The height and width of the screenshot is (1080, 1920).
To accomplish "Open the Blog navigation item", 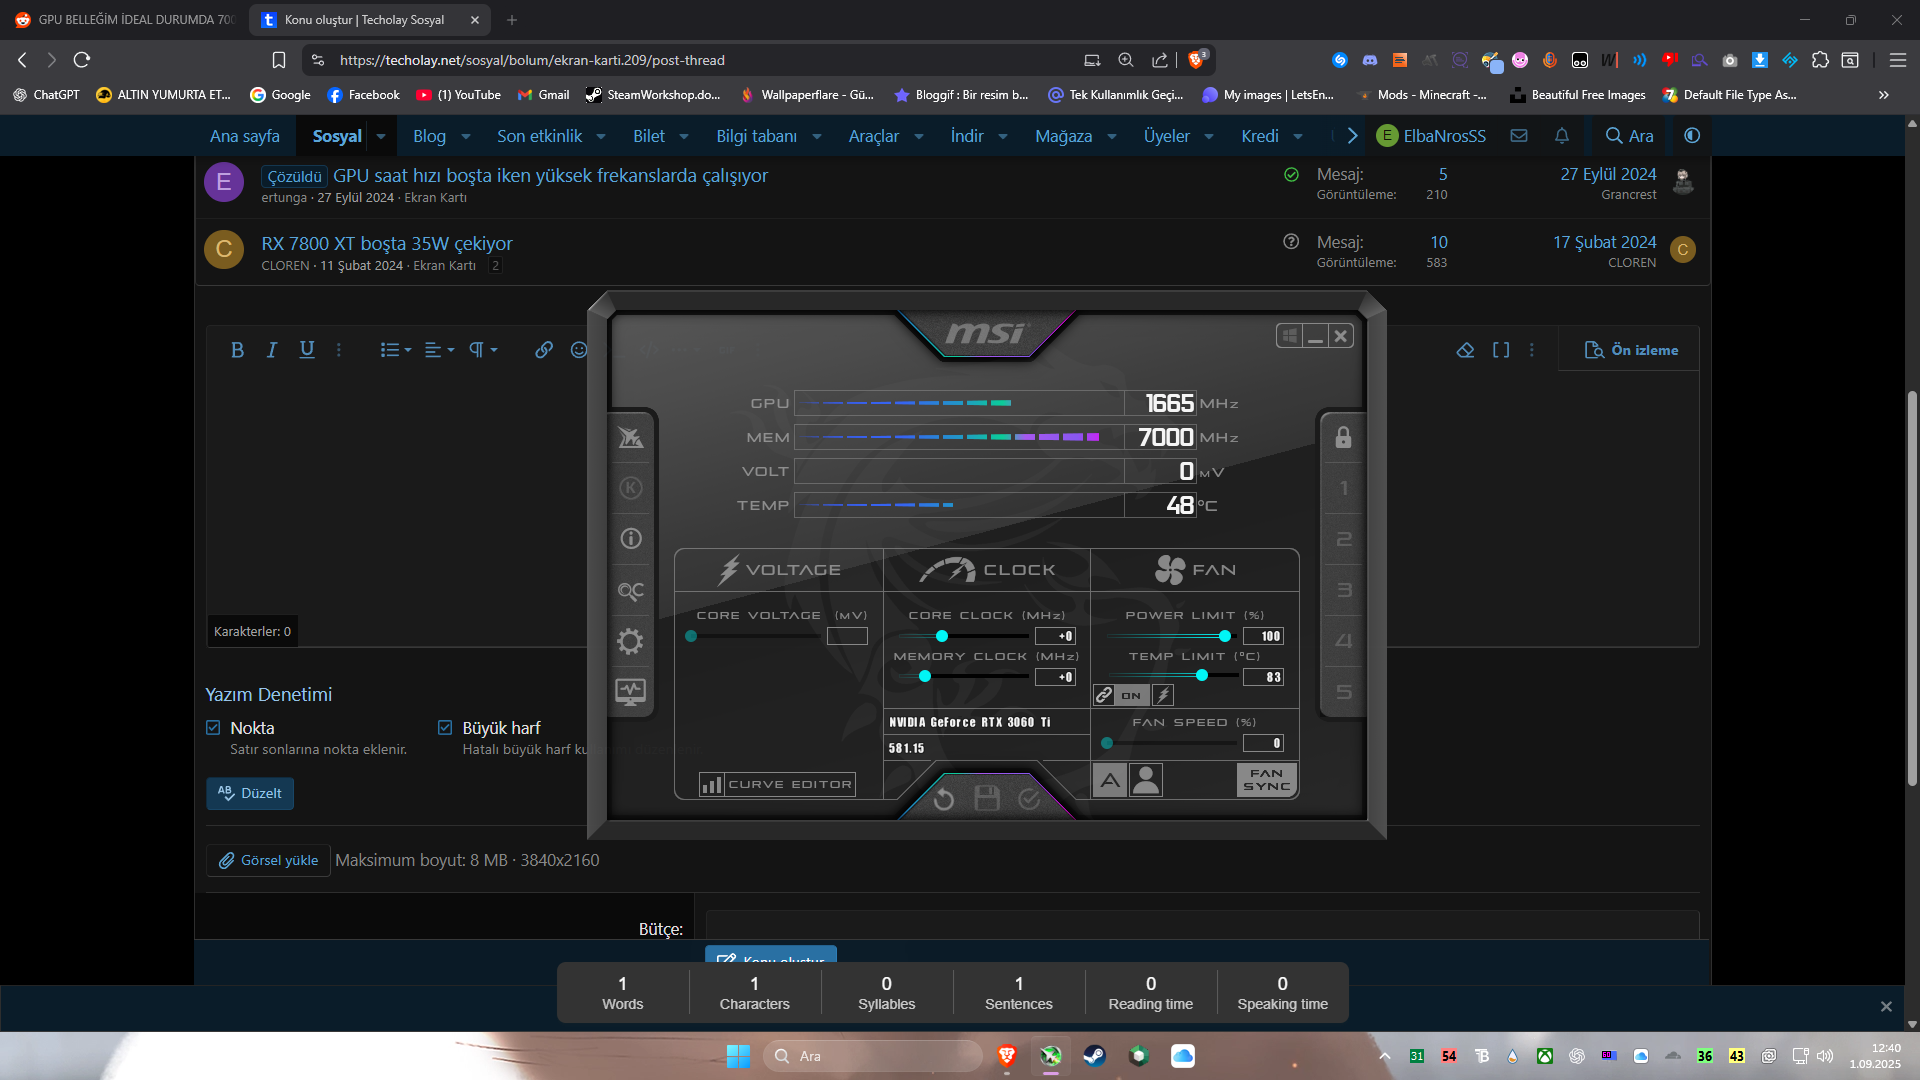I will [x=430, y=136].
